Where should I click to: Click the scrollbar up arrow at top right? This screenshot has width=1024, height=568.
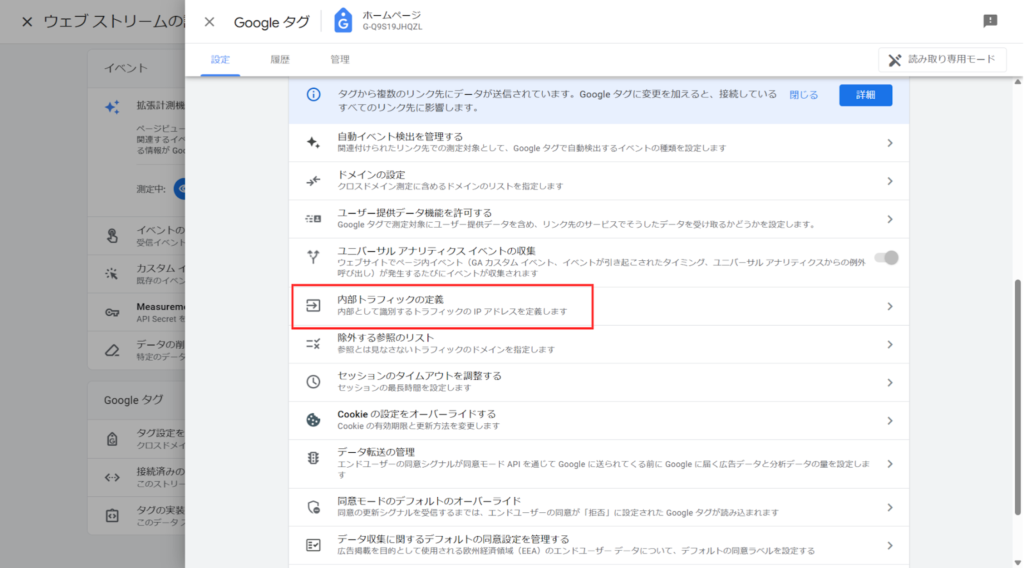1017,82
